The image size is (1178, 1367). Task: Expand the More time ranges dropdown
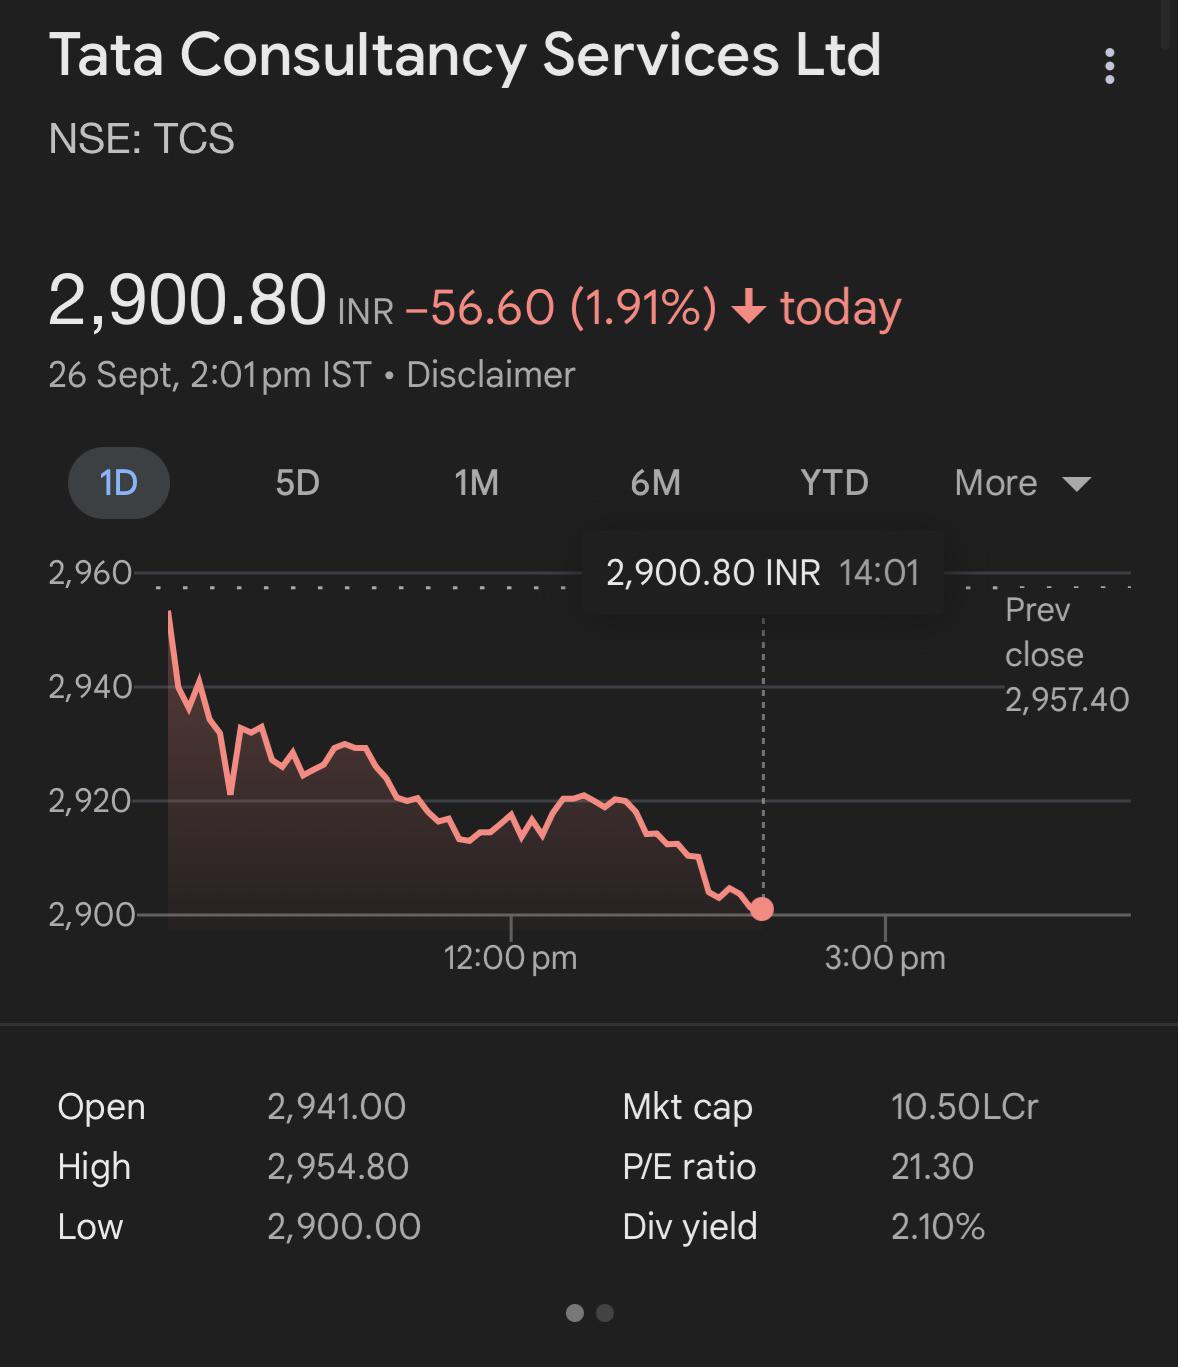click(1020, 483)
